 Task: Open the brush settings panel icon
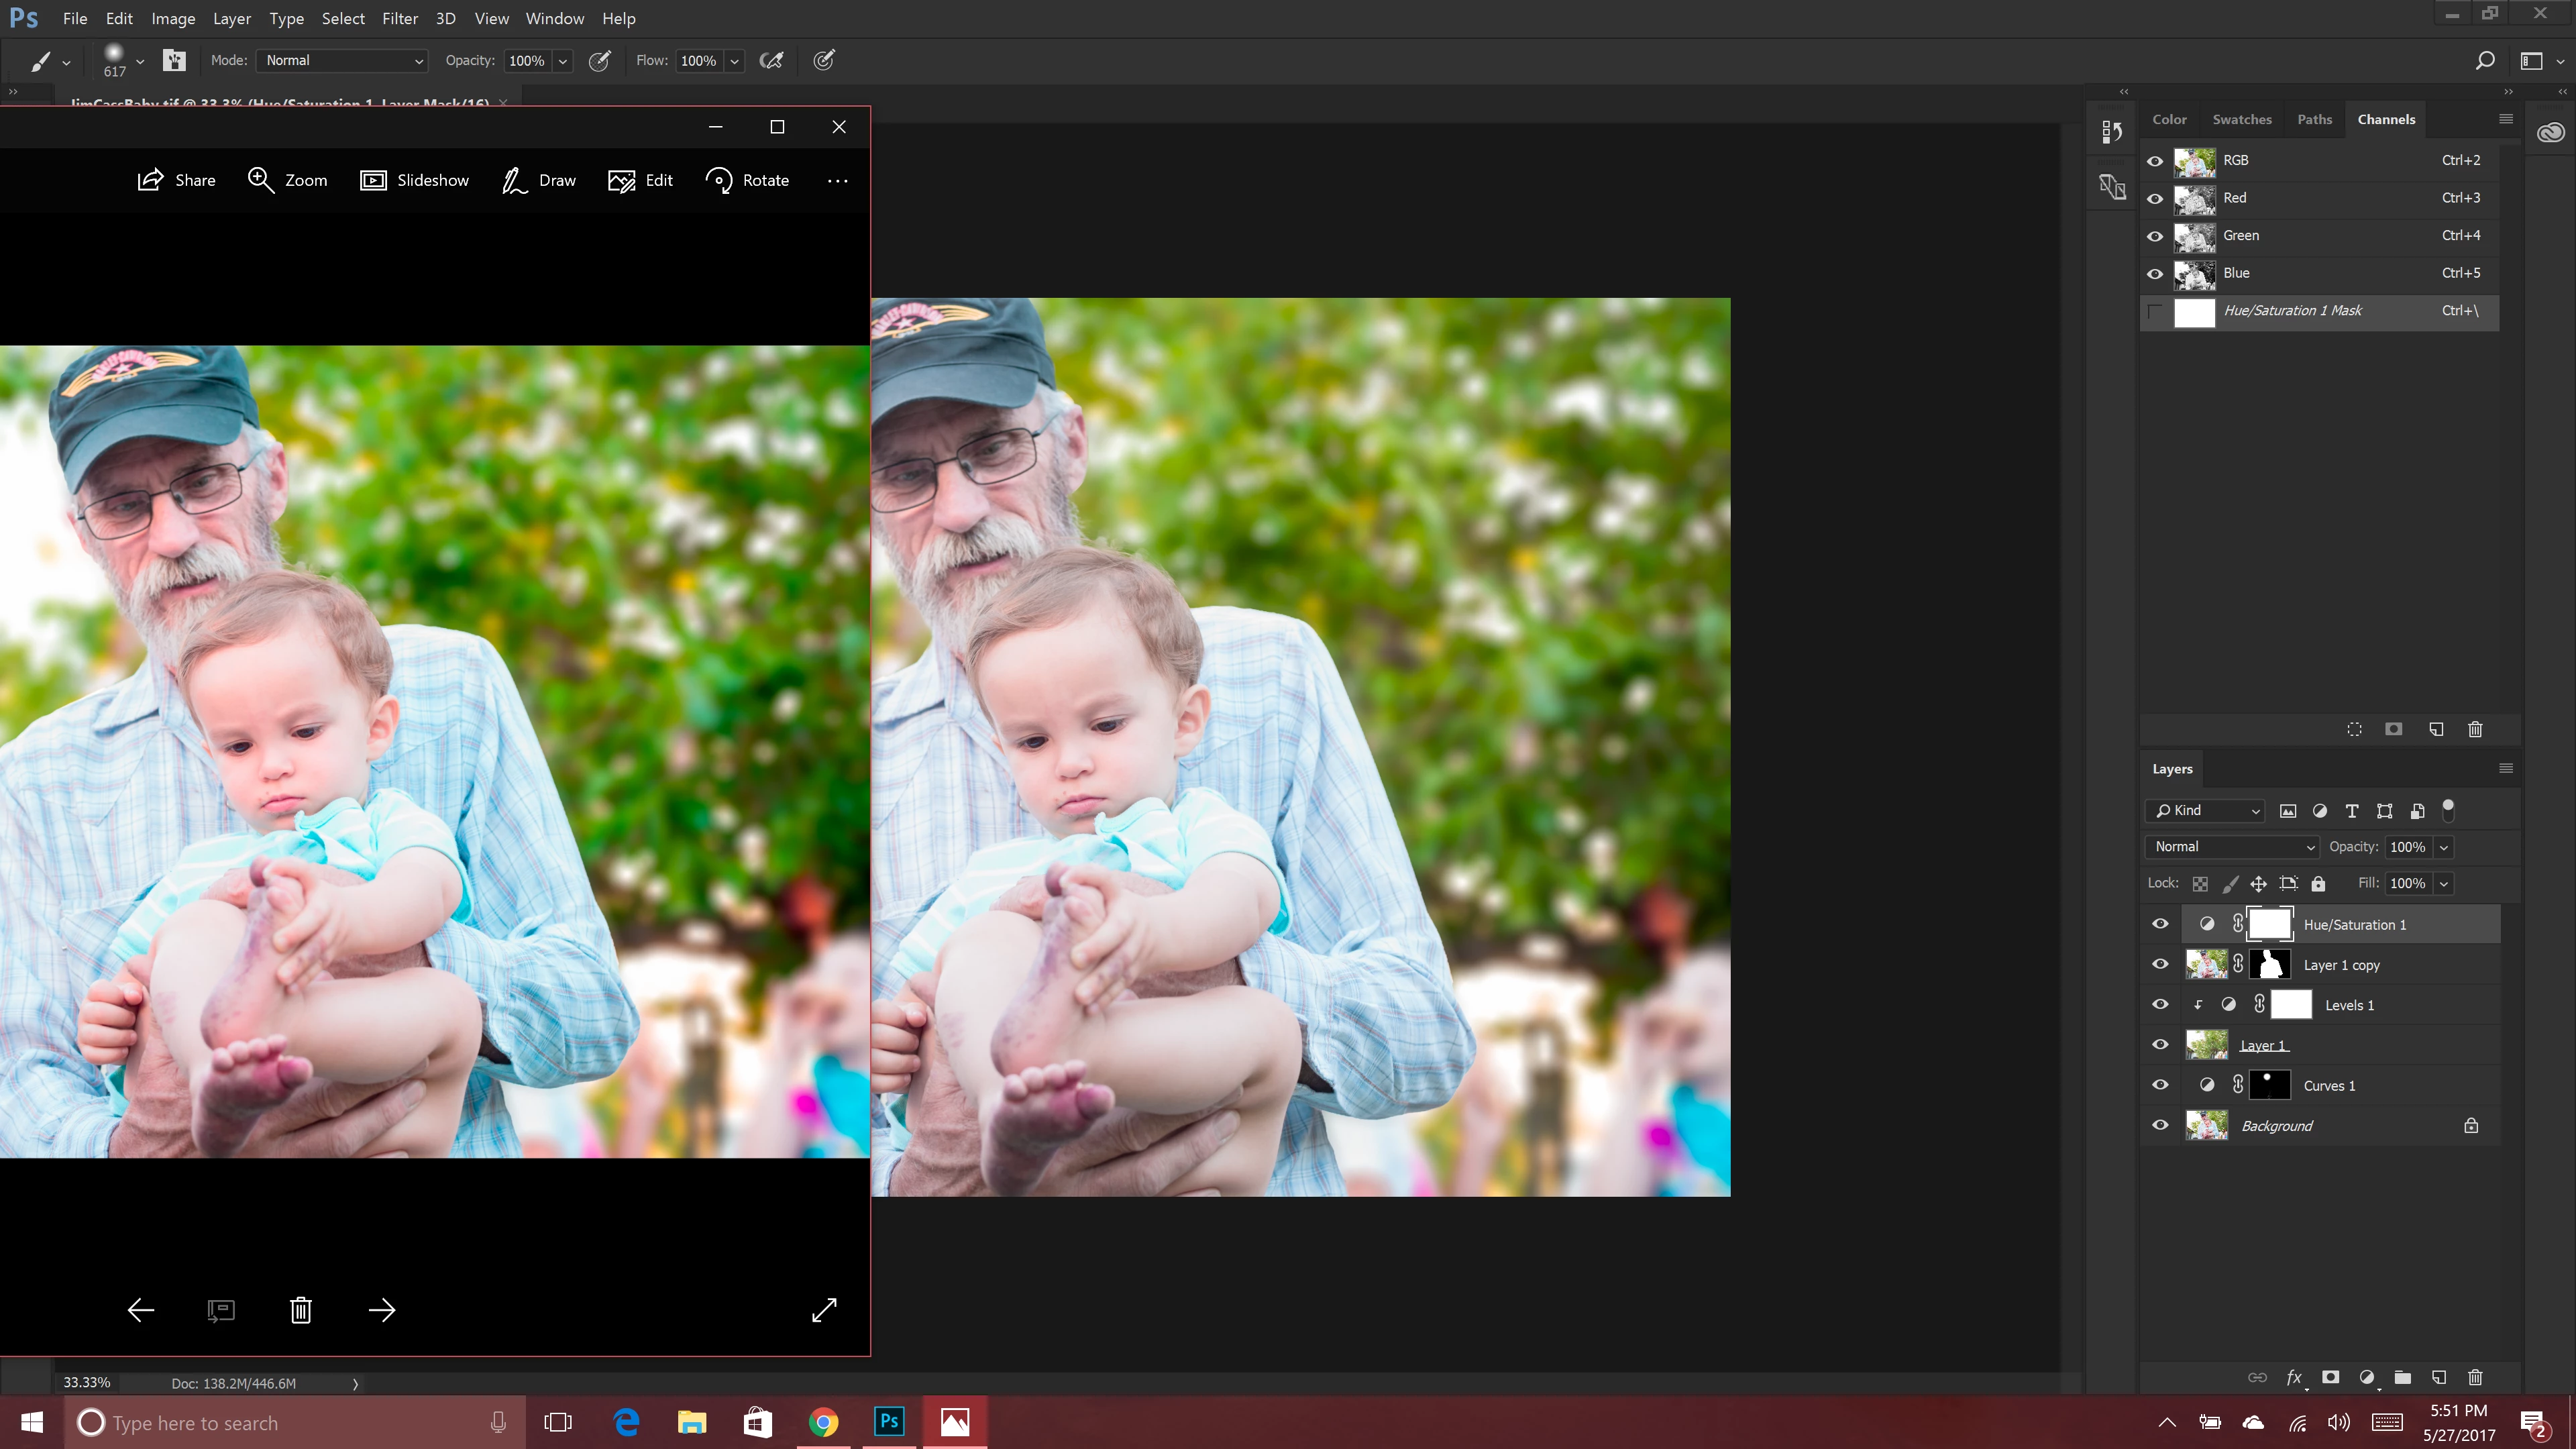tap(174, 61)
